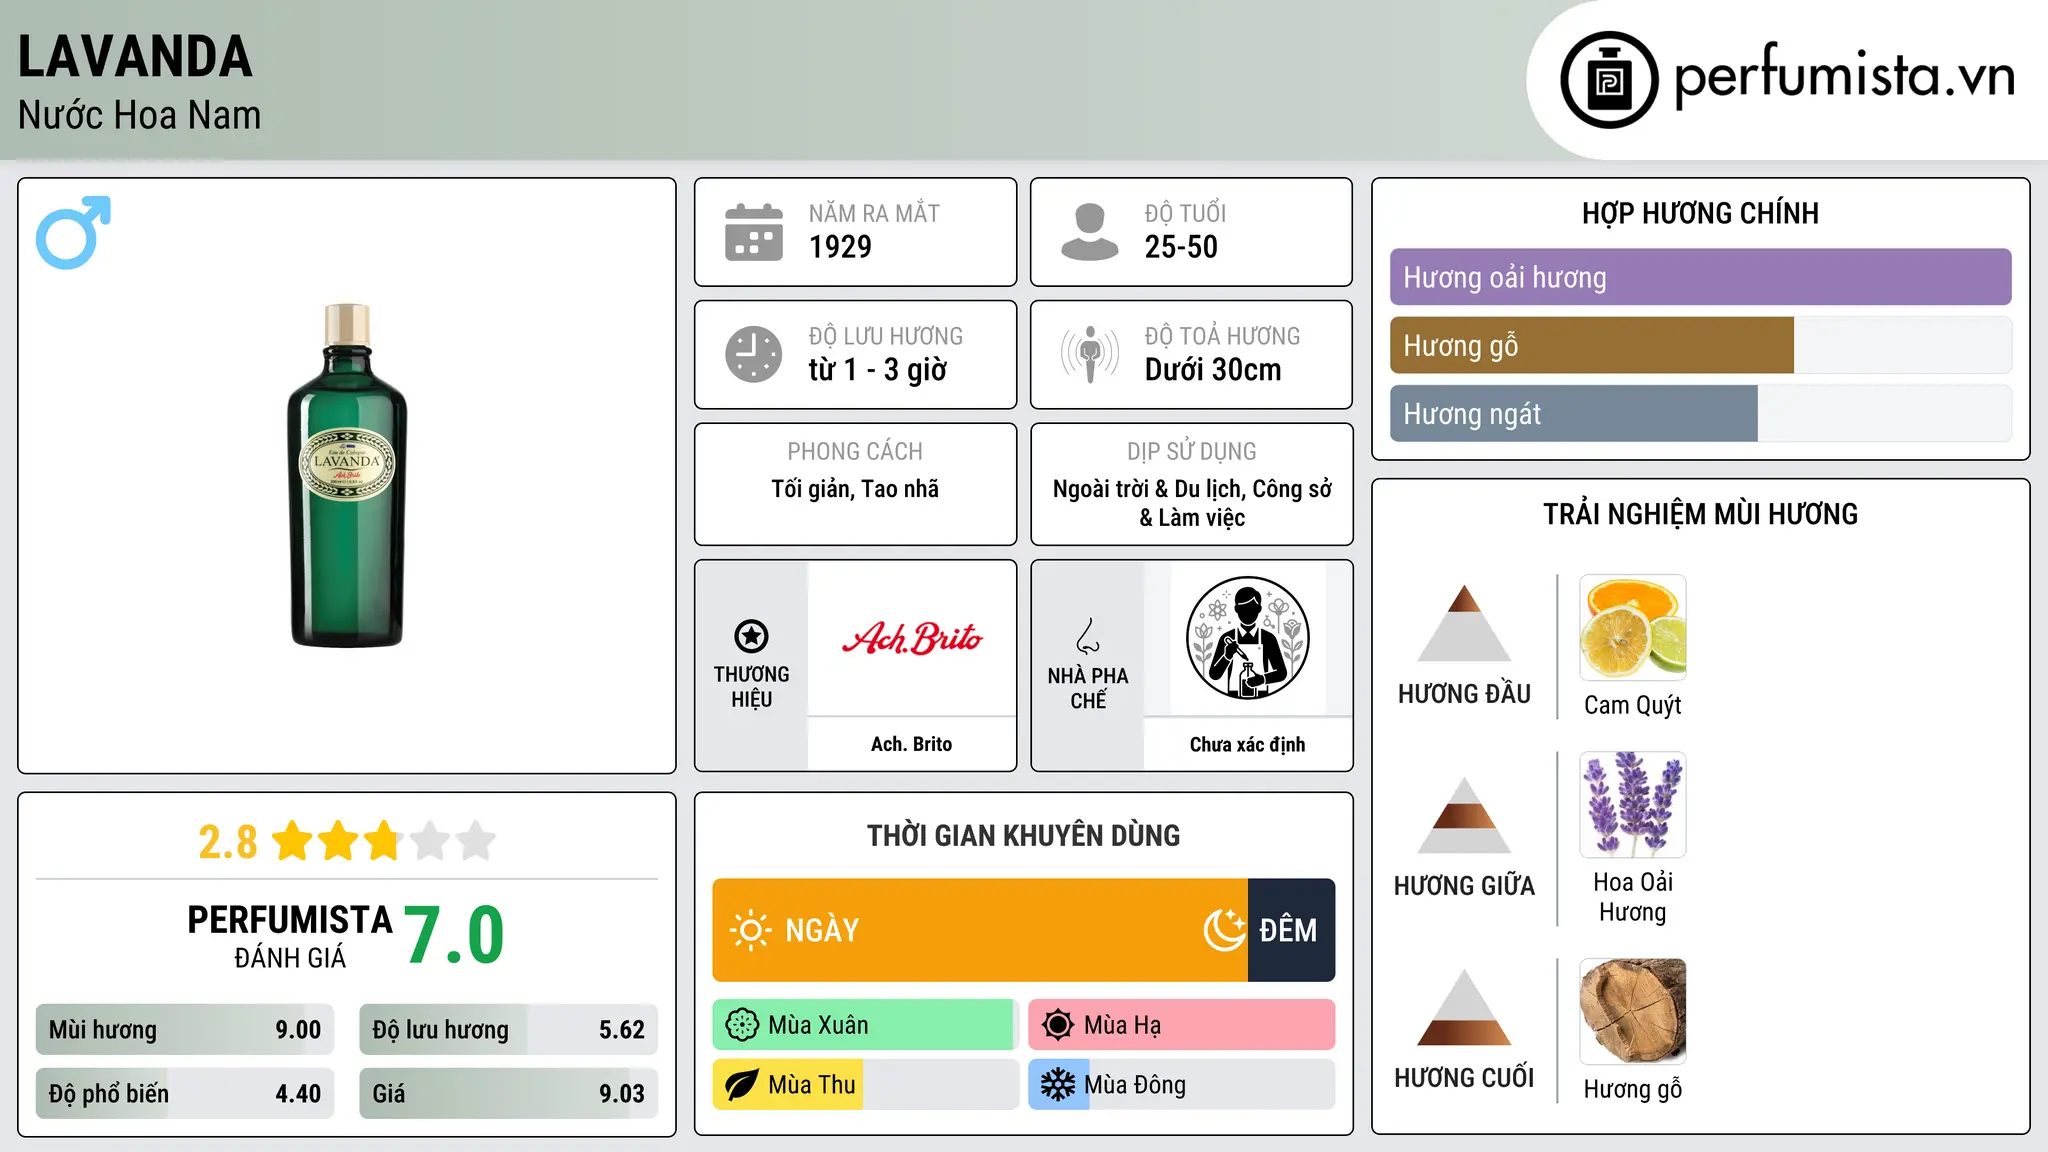The width and height of the screenshot is (2048, 1152).
Task: Click the sun icon for Mùa Hạ
Action: (x=1058, y=1025)
